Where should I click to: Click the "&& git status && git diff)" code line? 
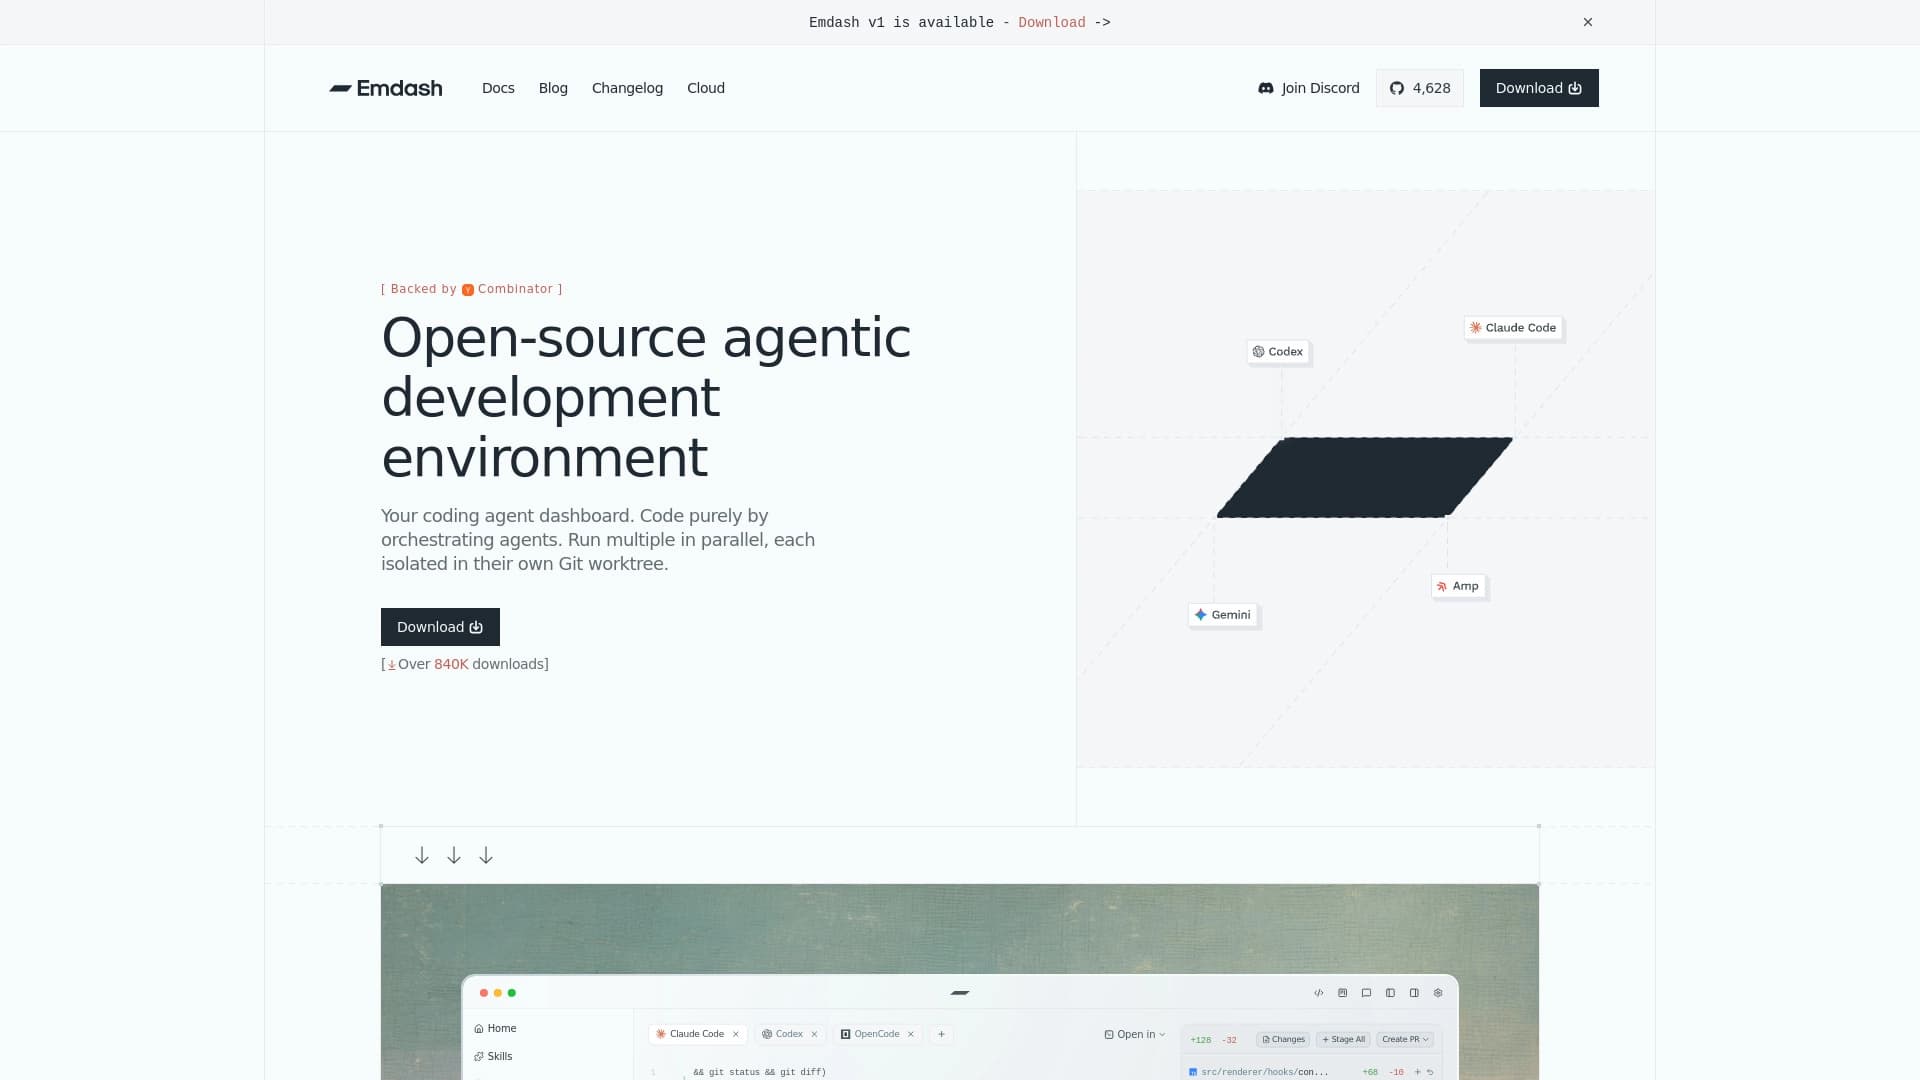point(760,1072)
